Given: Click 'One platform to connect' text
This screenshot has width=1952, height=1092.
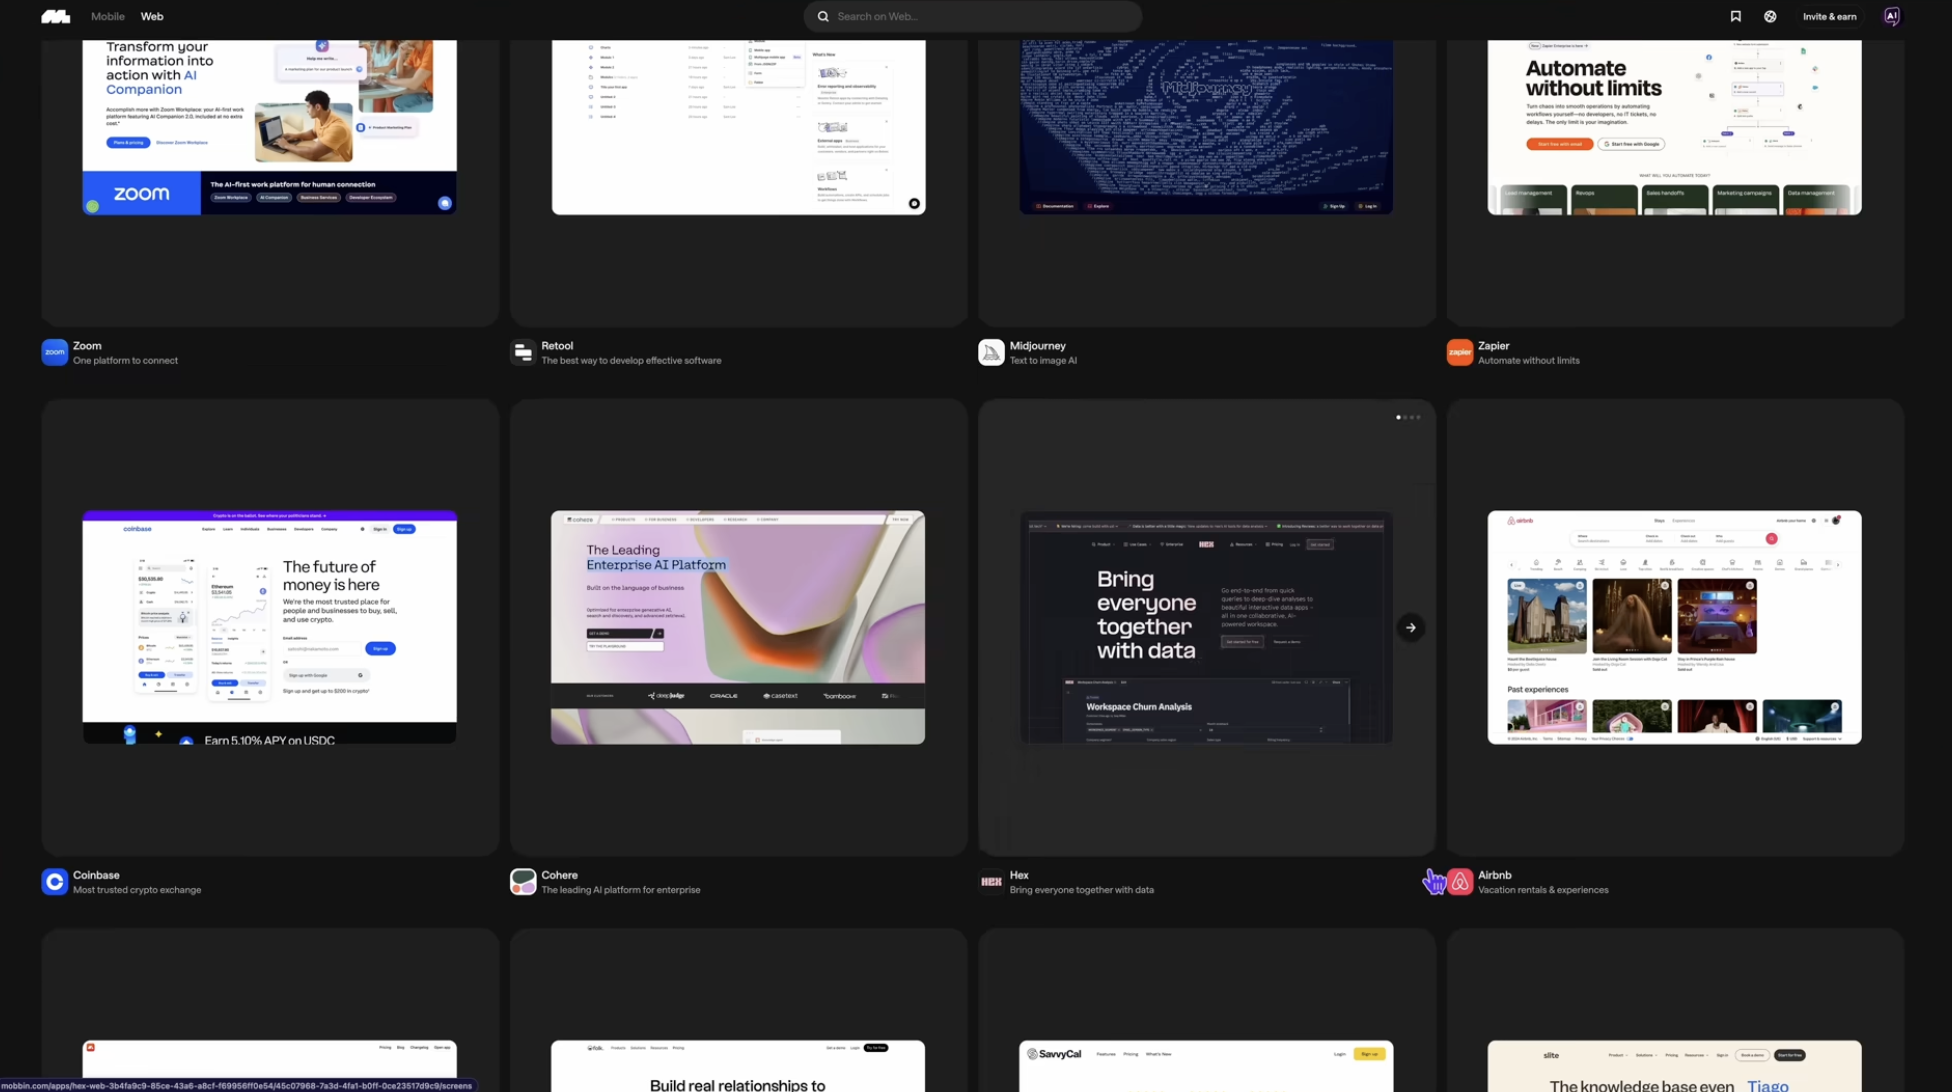Looking at the screenshot, I should [x=125, y=361].
